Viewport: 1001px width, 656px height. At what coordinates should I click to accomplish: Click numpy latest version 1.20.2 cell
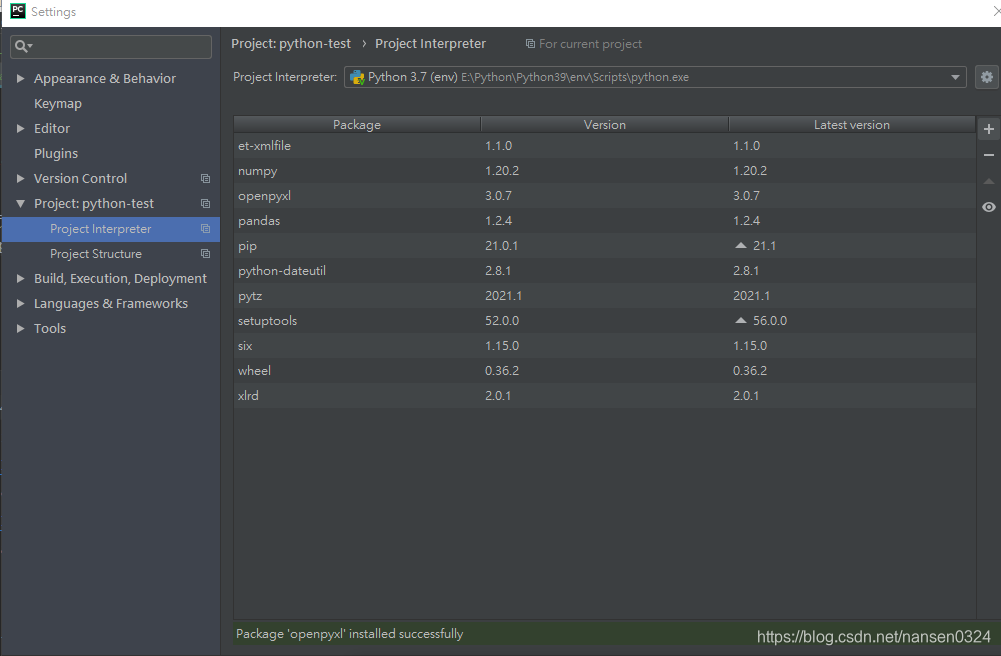tap(749, 170)
